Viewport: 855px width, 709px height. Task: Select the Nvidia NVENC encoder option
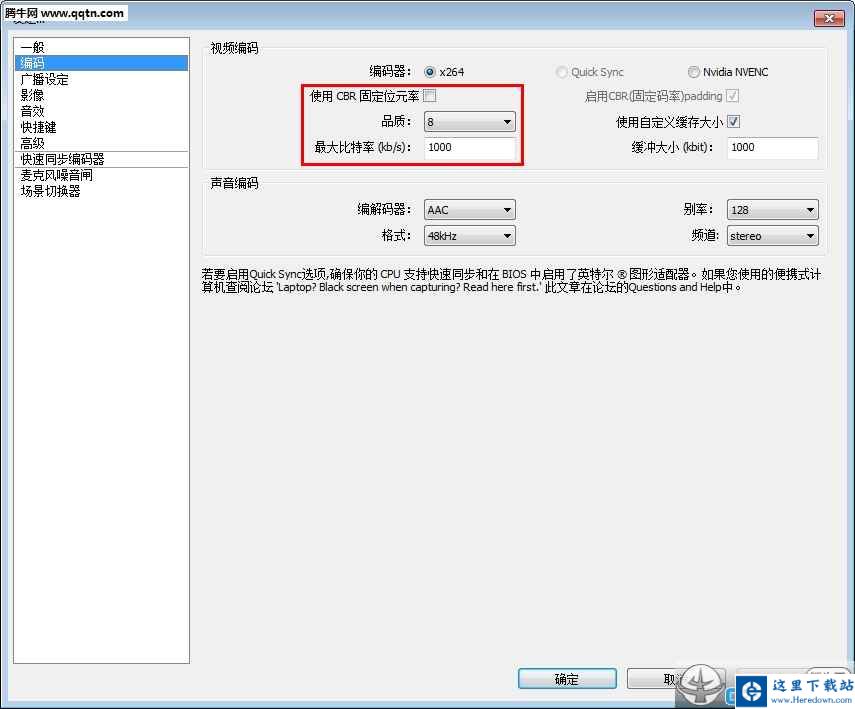[x=694, y=72]
